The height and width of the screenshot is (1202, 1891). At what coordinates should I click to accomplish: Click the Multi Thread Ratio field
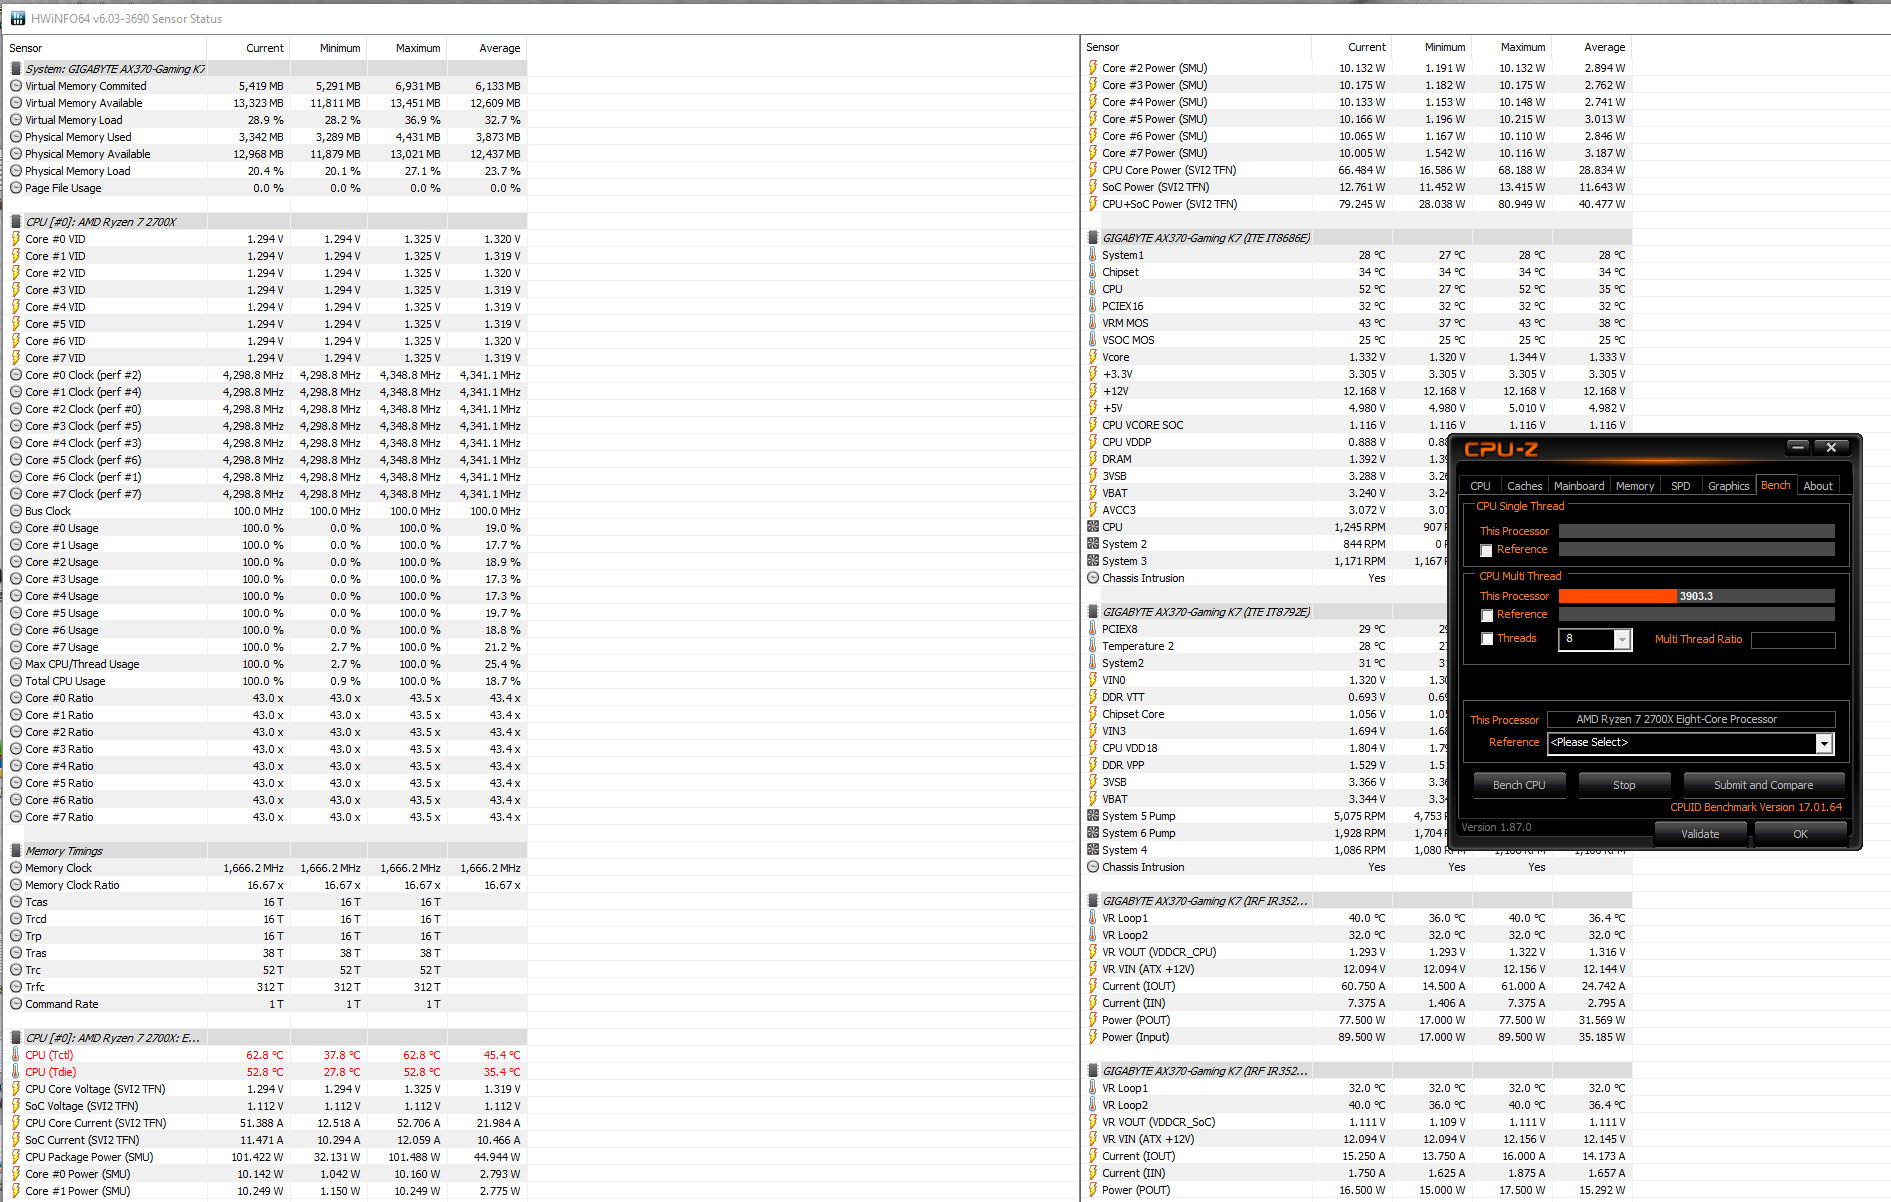pos(1793,640)
